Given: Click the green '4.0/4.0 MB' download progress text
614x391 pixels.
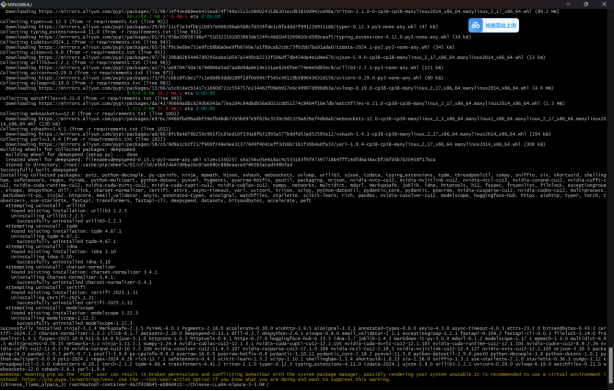Looking at the screenshot, I should [x=141, y=93].
